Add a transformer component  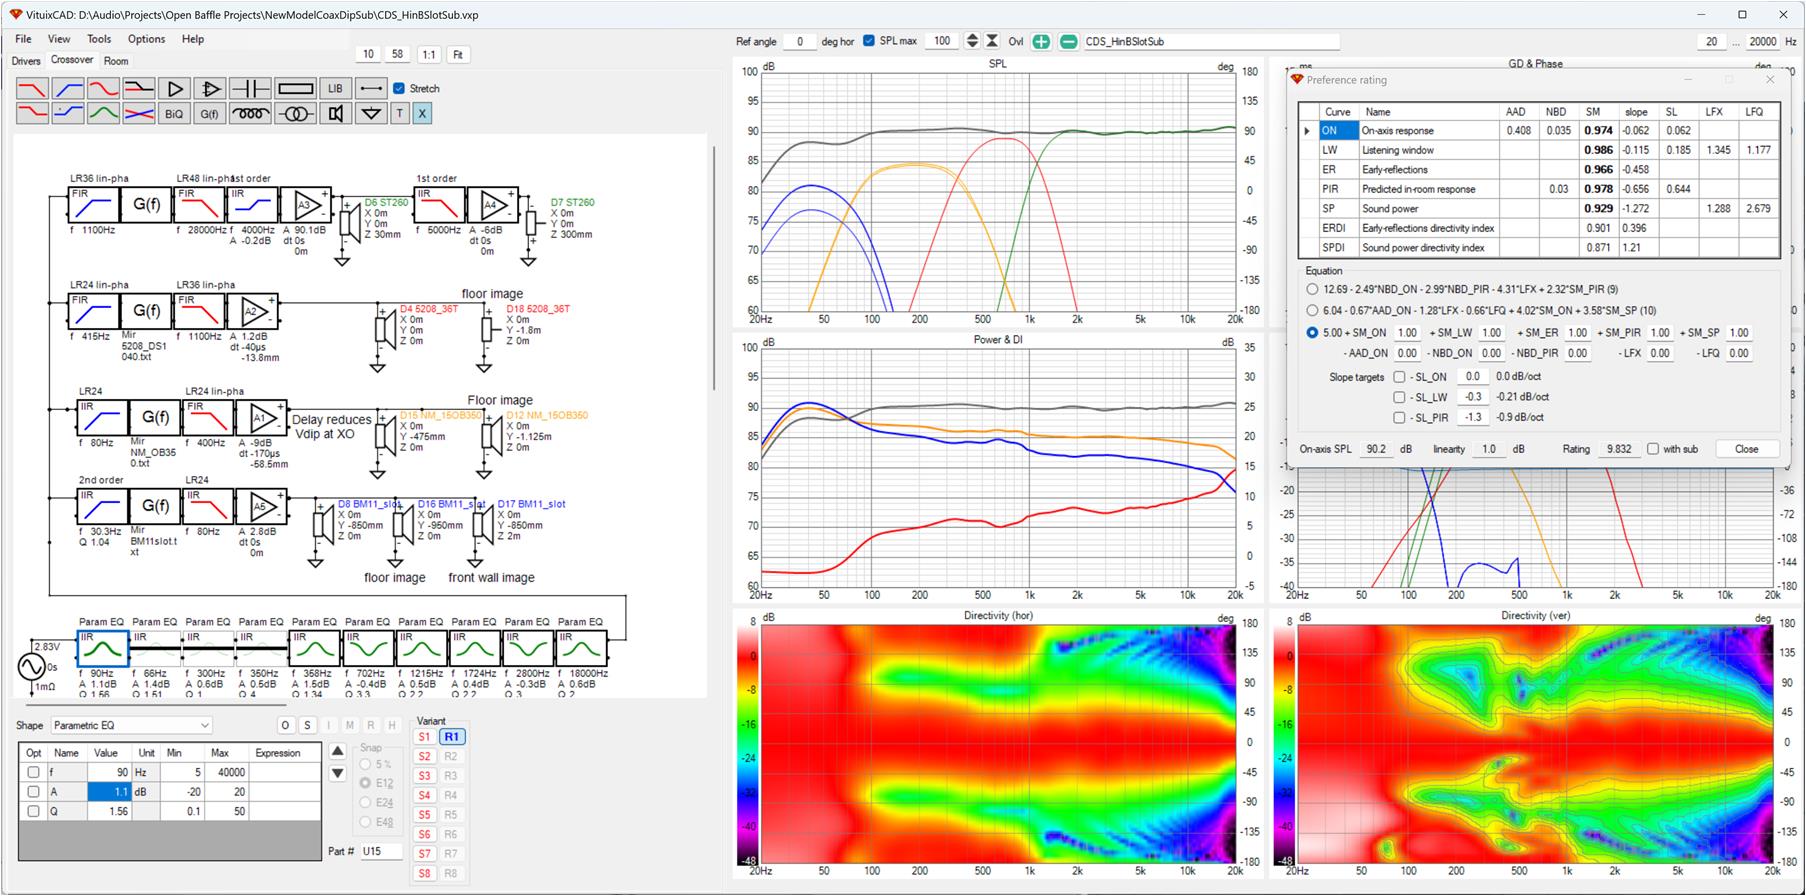[x=296, y=113]
